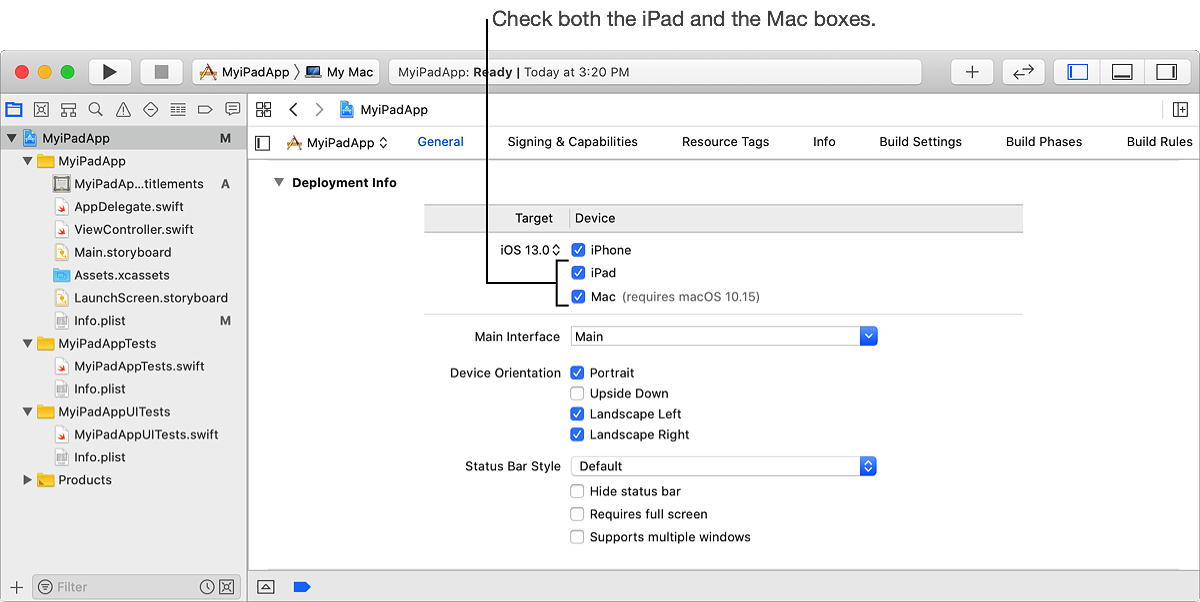Collapse the MyiPadAppTests group
Viewport: 1200px width, 602px height.
pyautogui.click(x=28, y=343)
